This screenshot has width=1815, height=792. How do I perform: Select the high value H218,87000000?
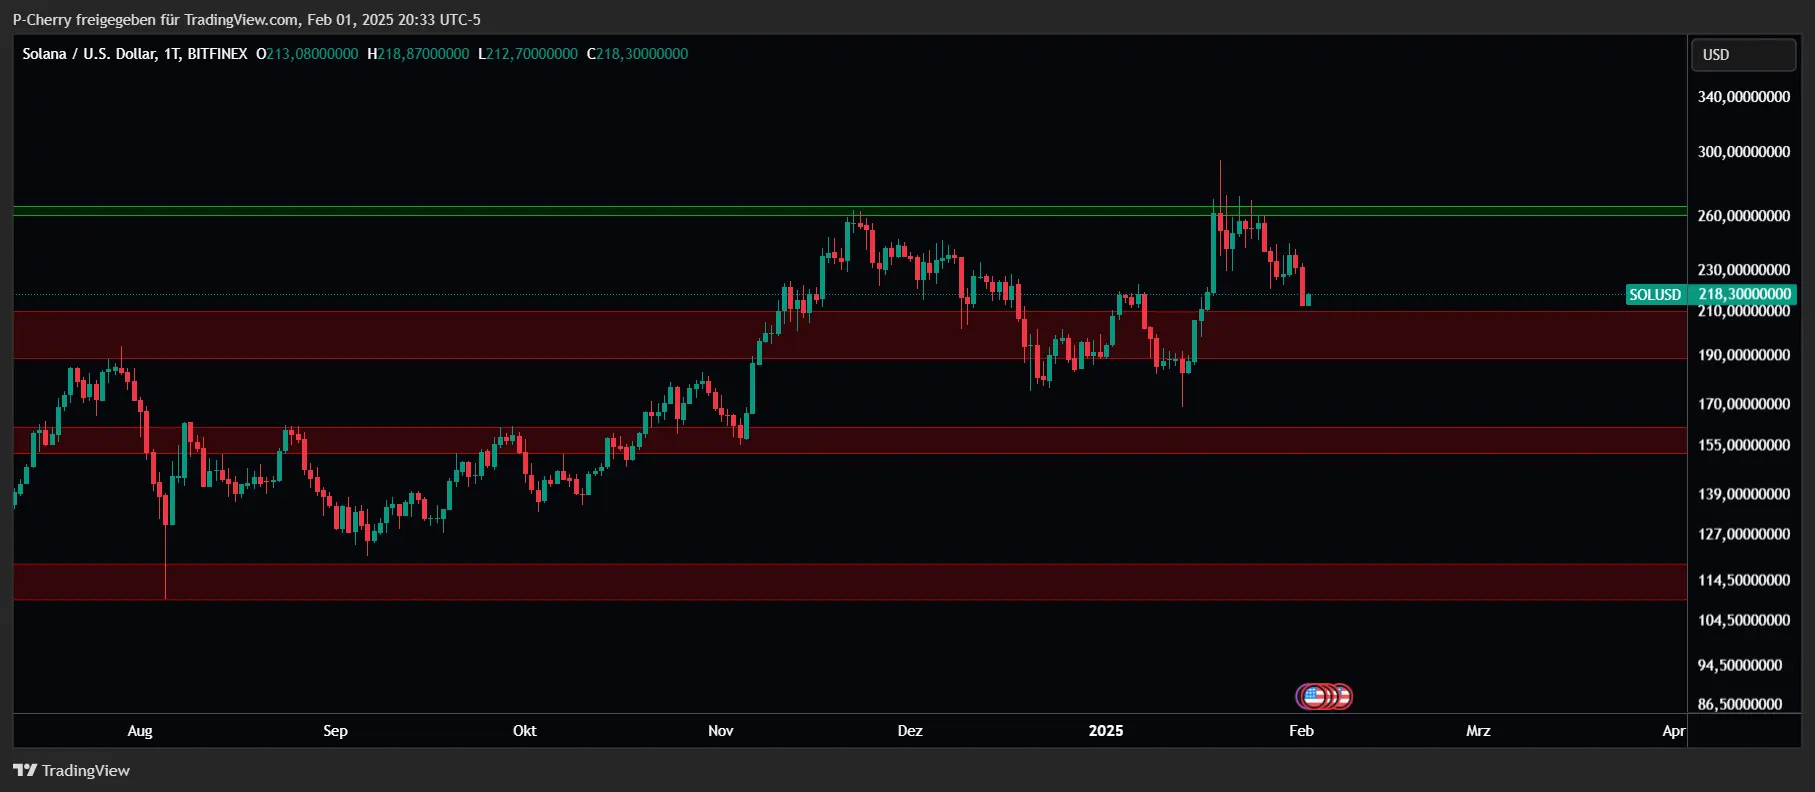[418, 54]
